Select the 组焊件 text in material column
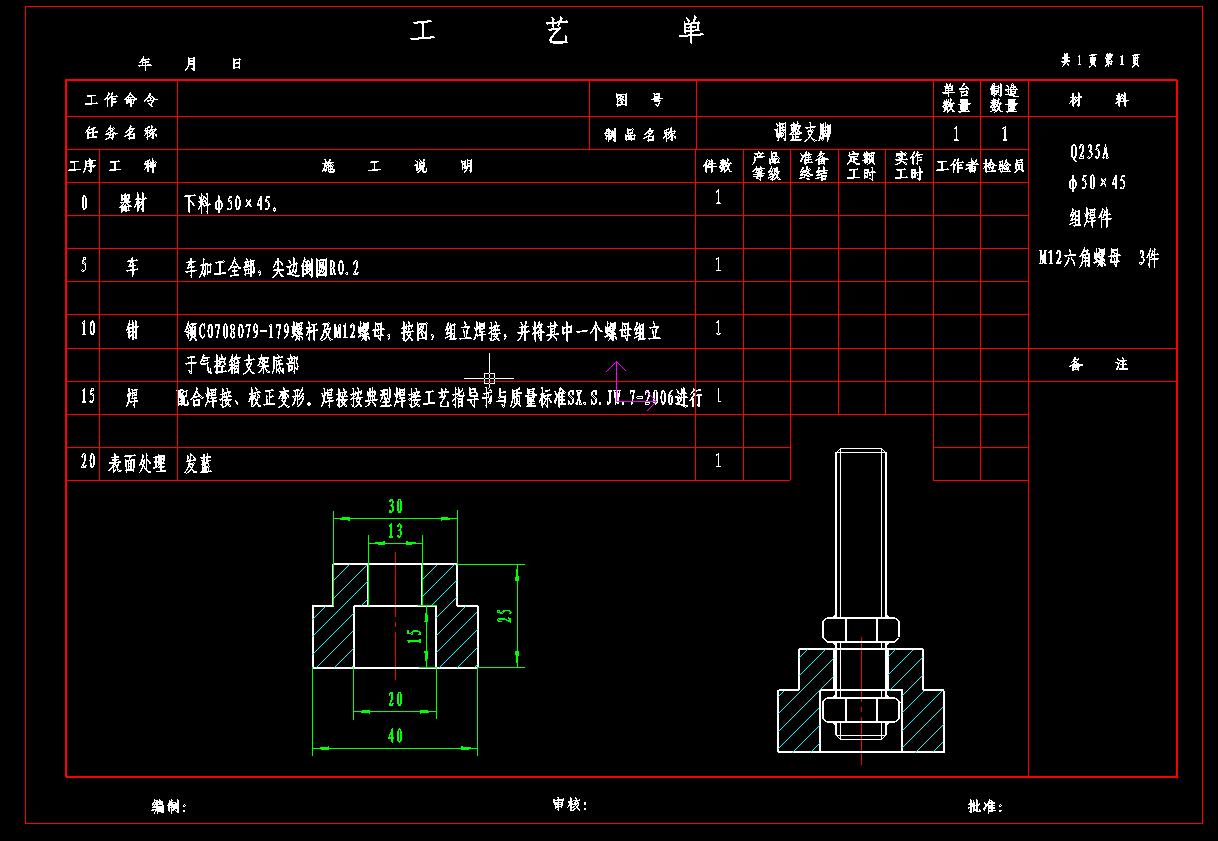The image size is (1218, 841). coord(1091,217)
